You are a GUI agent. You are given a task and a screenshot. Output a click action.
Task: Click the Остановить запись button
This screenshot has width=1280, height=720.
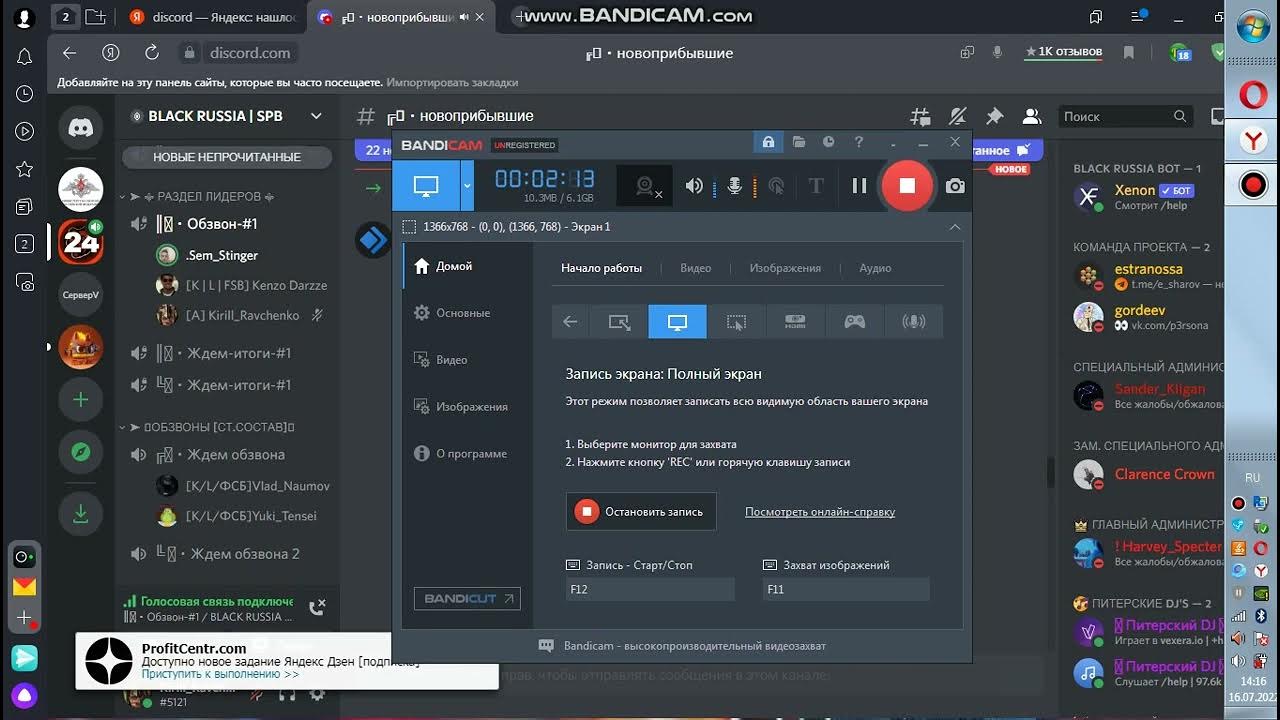[641, 511]
